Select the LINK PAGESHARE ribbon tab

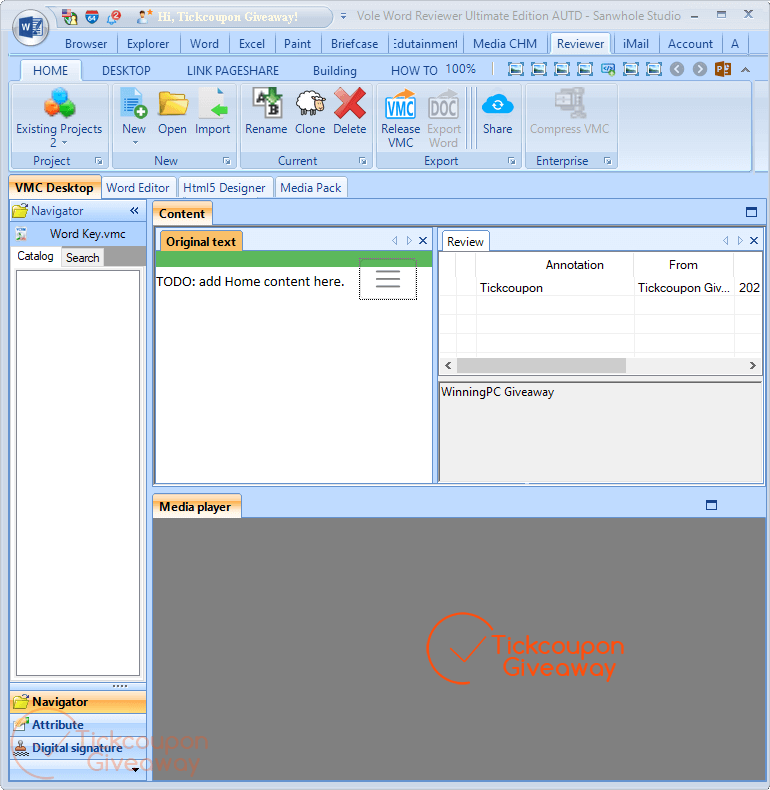tap(233, 71)
